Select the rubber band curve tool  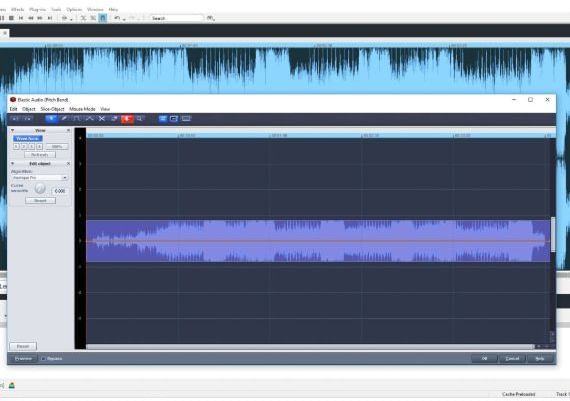click(x=89, y=119)
